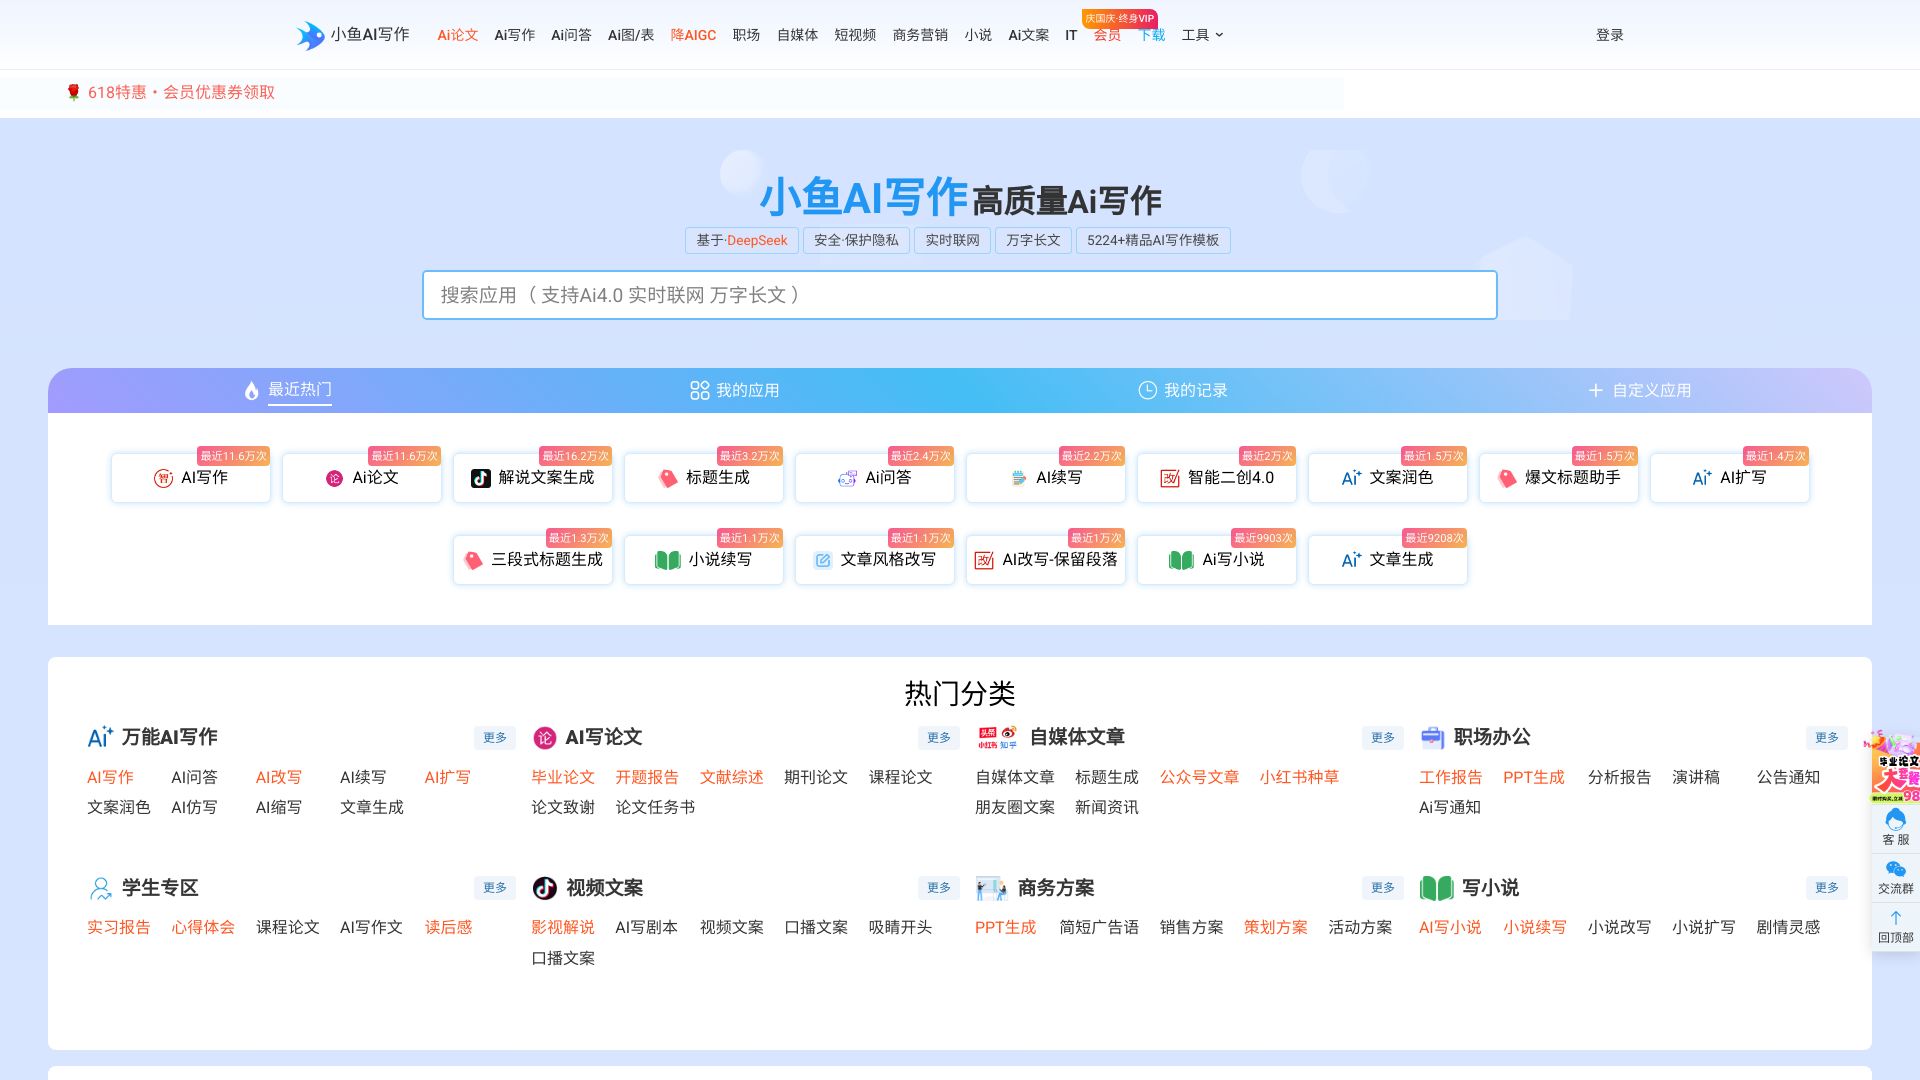Open the 短视频 menu item
This screenshot has width=1920, height=1080.
pyautogui.click(x=853, y=35)
